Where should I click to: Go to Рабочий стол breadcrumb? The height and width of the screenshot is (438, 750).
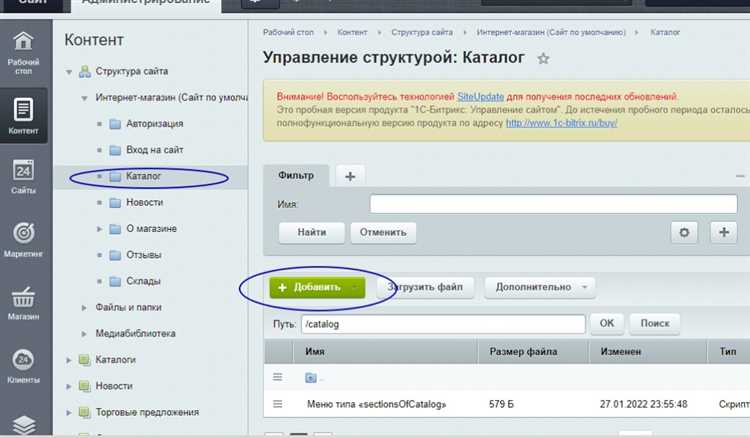288,33
